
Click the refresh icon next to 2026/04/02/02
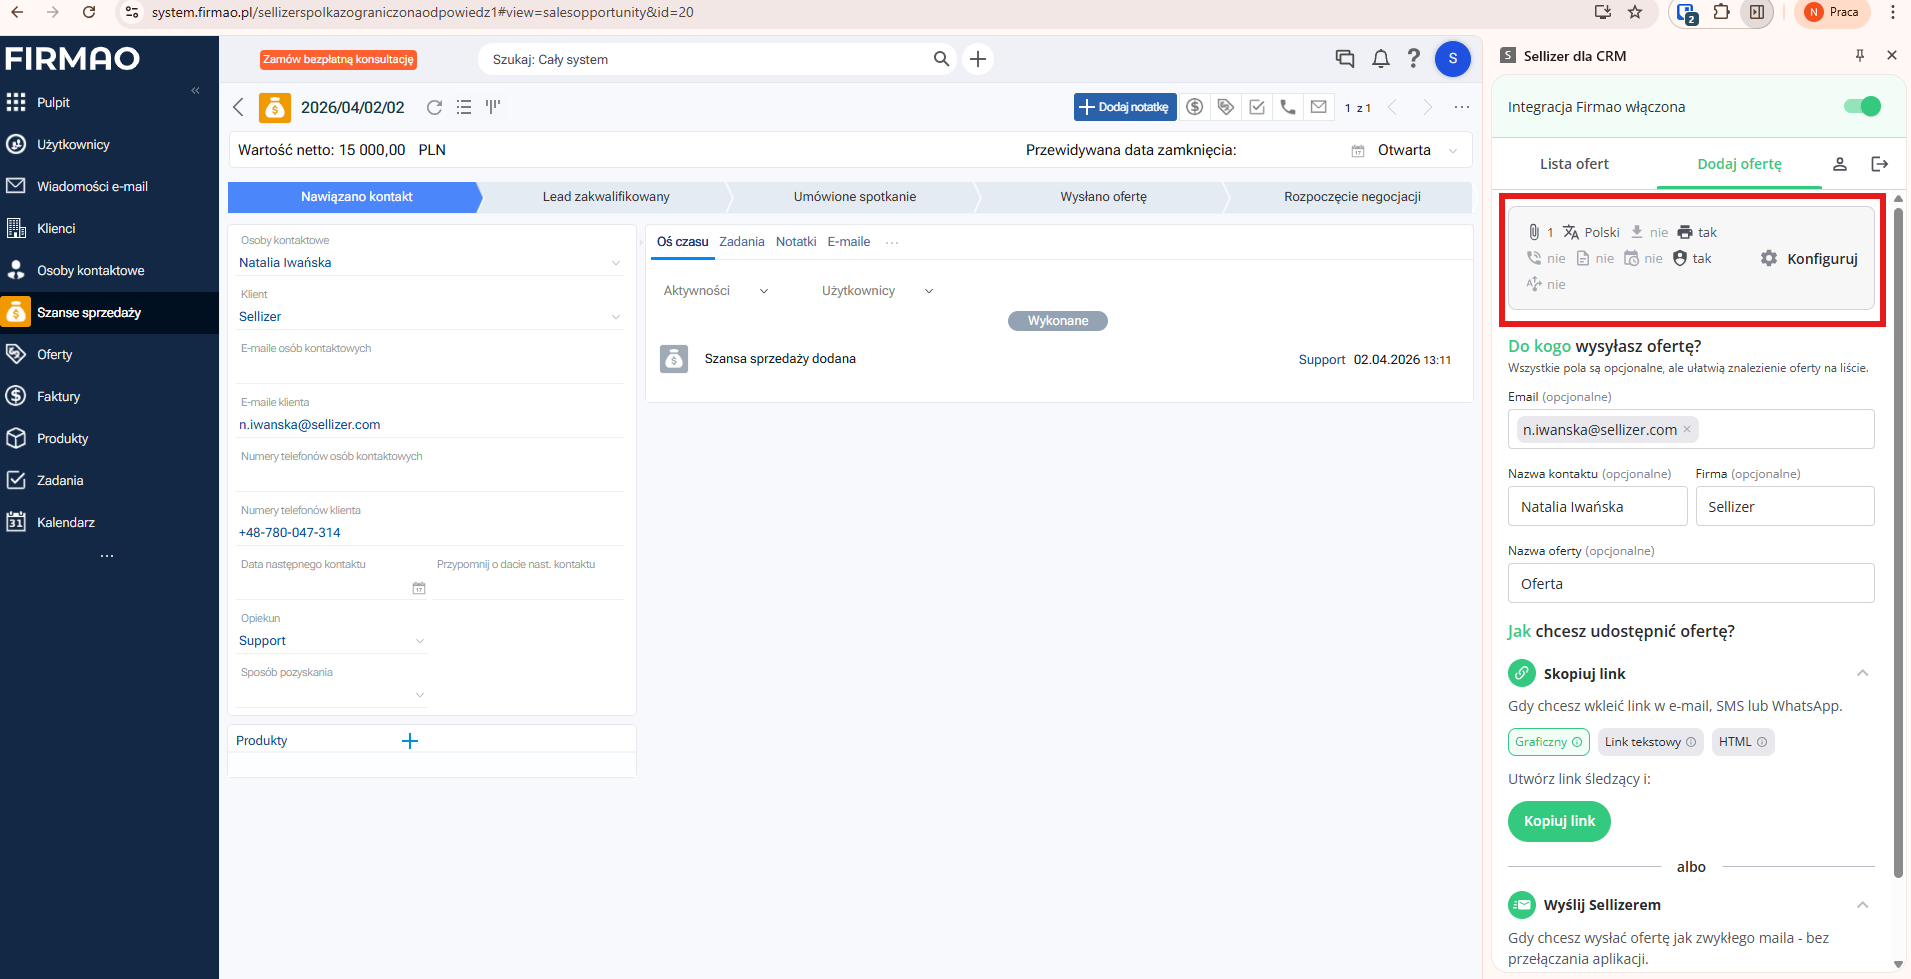434,107
